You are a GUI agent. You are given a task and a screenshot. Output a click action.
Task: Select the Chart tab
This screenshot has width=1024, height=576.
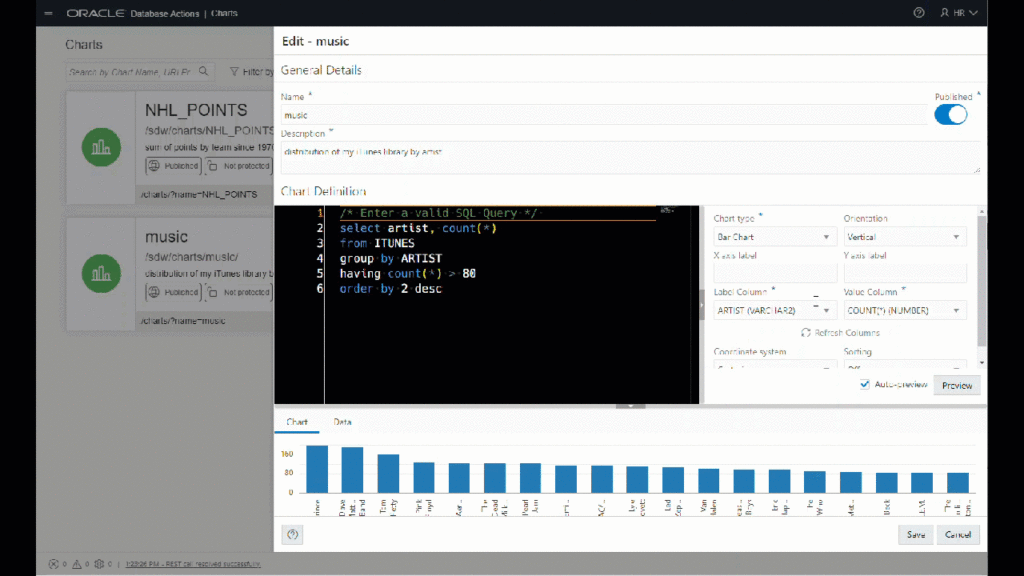297,423
